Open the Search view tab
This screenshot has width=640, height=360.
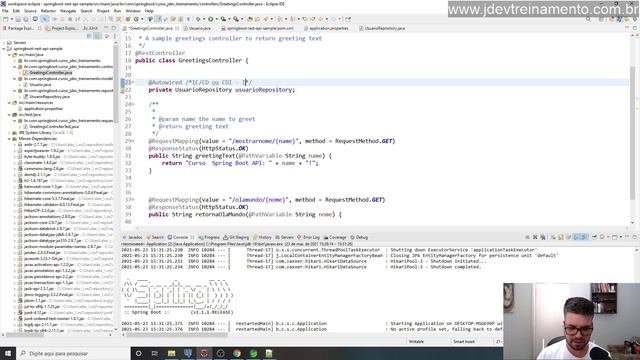[155, 237]
